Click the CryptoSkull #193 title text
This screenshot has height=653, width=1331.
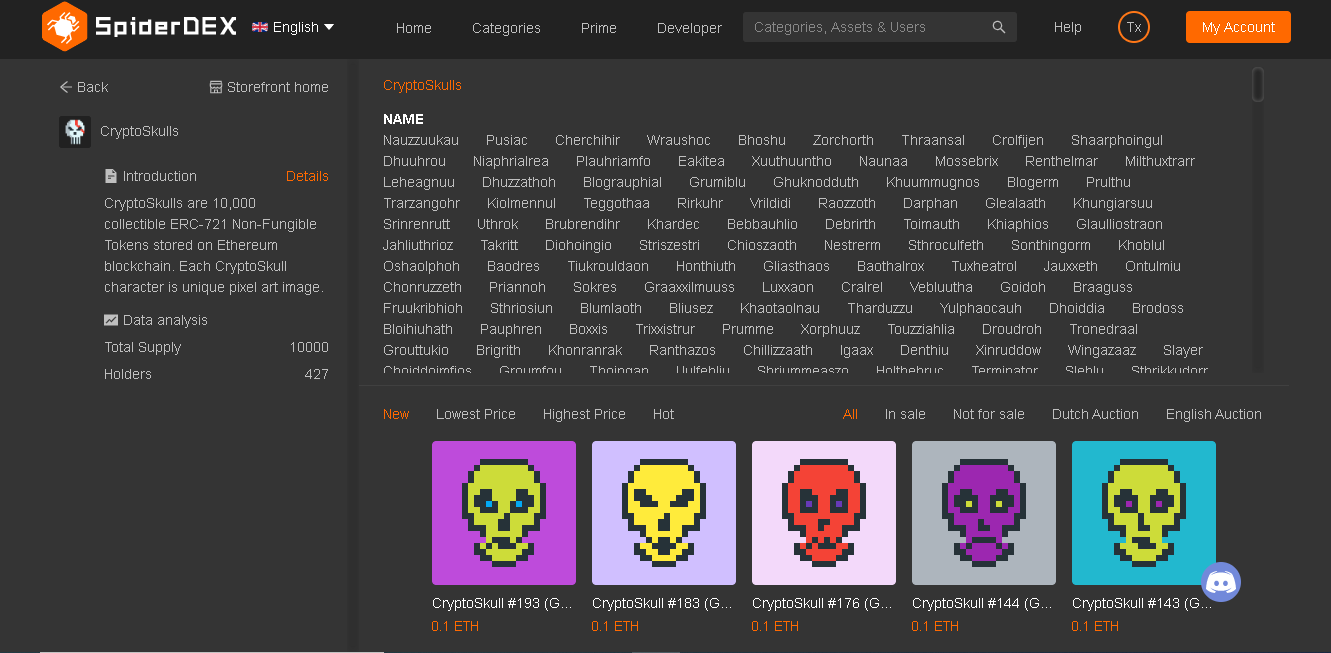point(503,603)
